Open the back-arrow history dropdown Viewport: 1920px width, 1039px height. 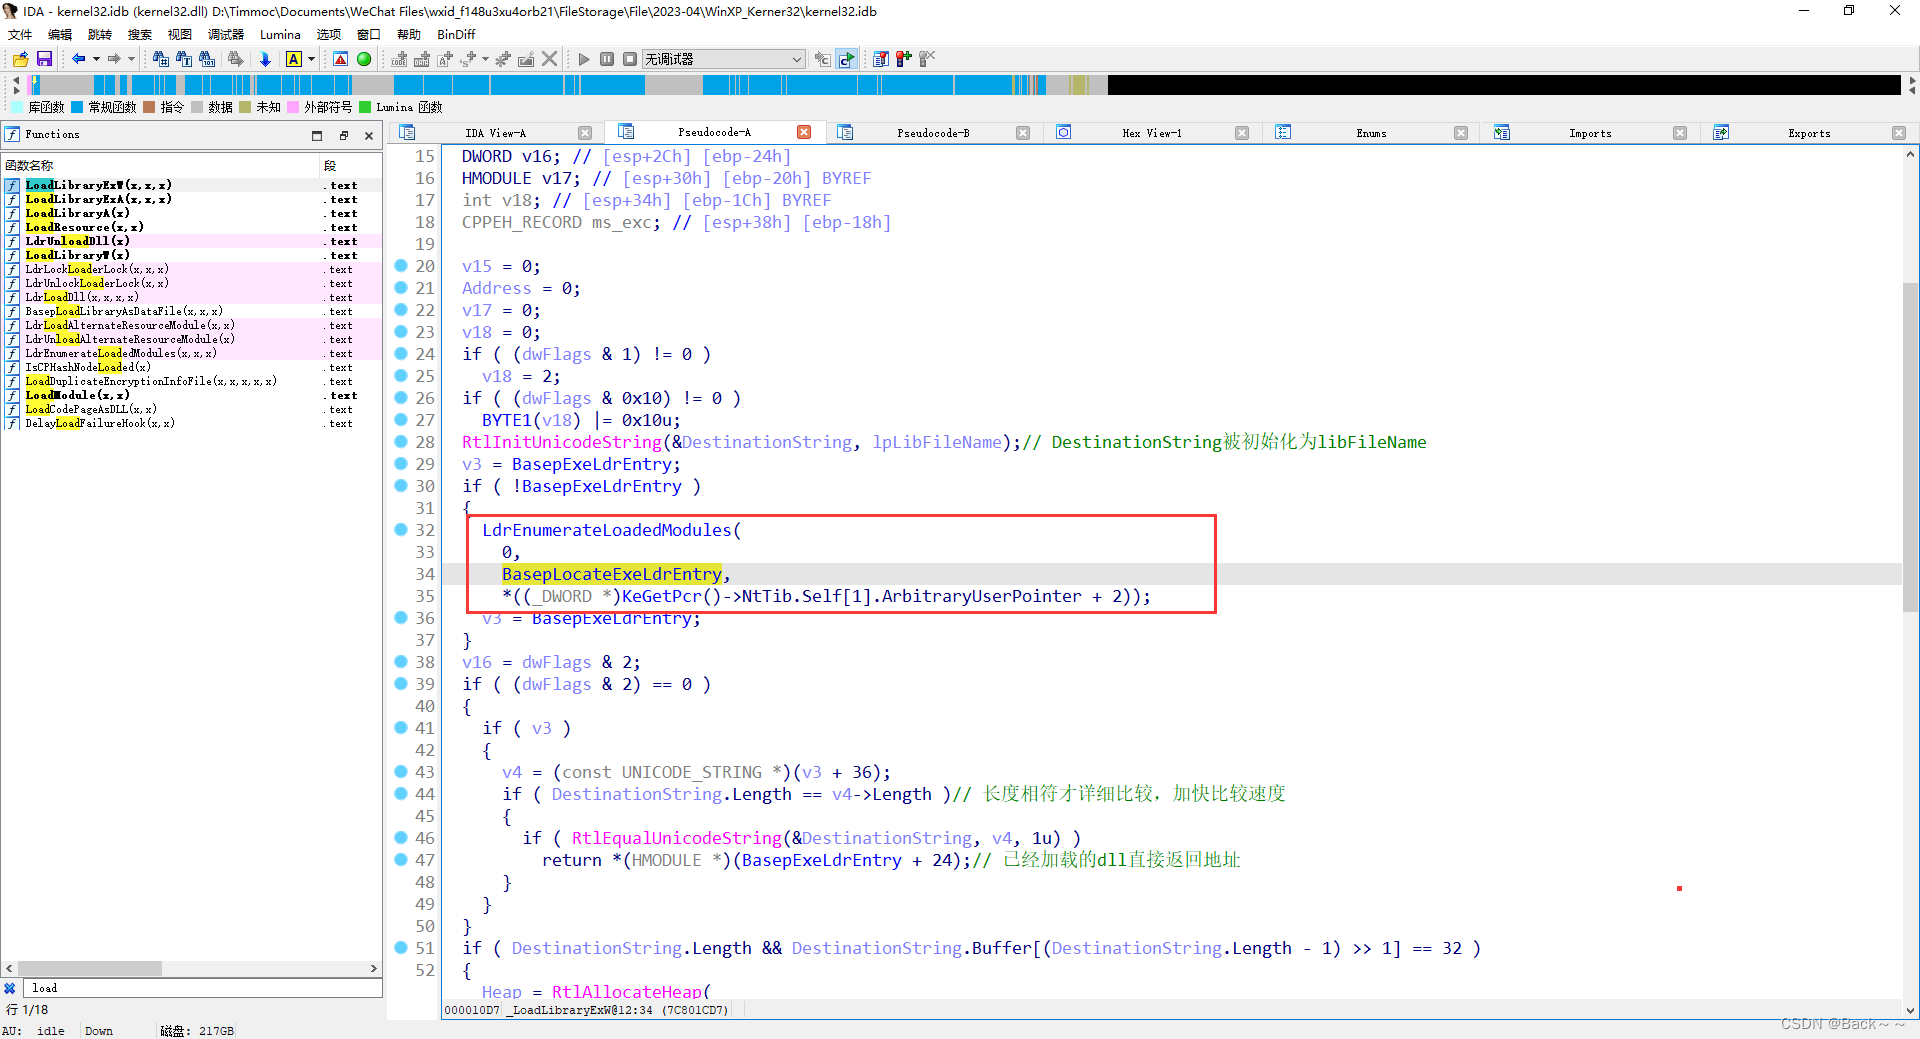96,59
